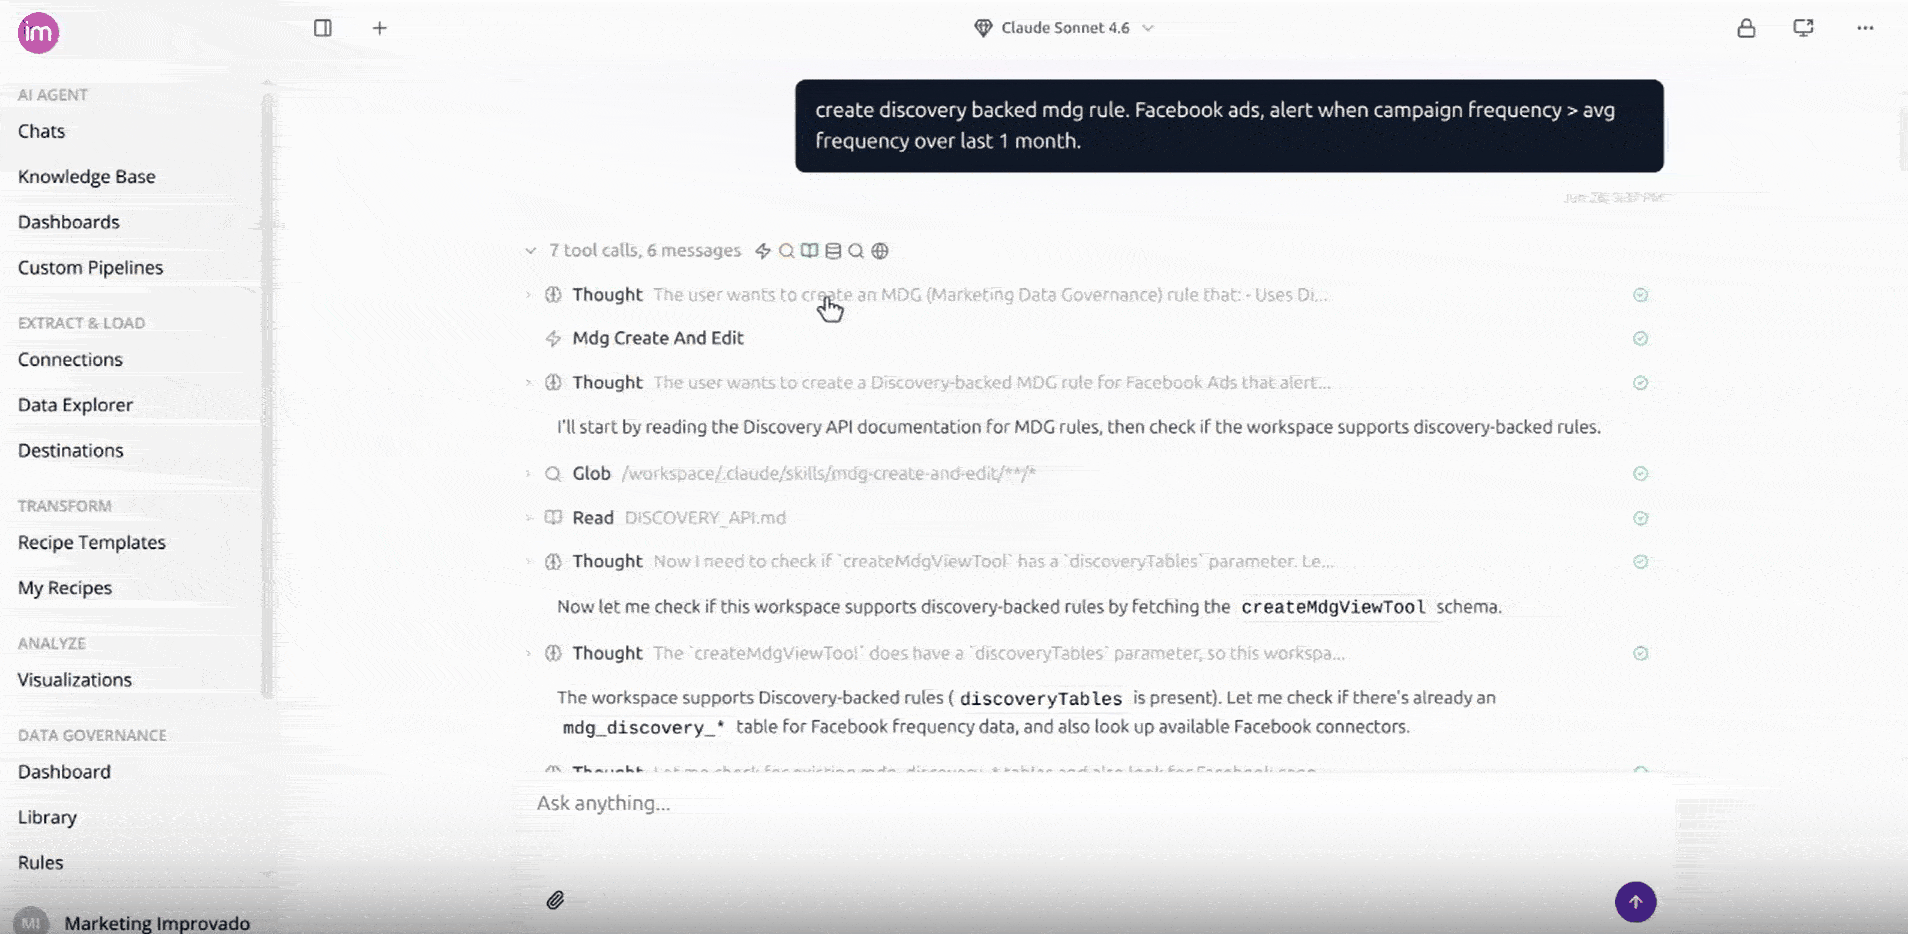Open Destinations in sidebar
1908x934 pixels.
pos(71,451)
